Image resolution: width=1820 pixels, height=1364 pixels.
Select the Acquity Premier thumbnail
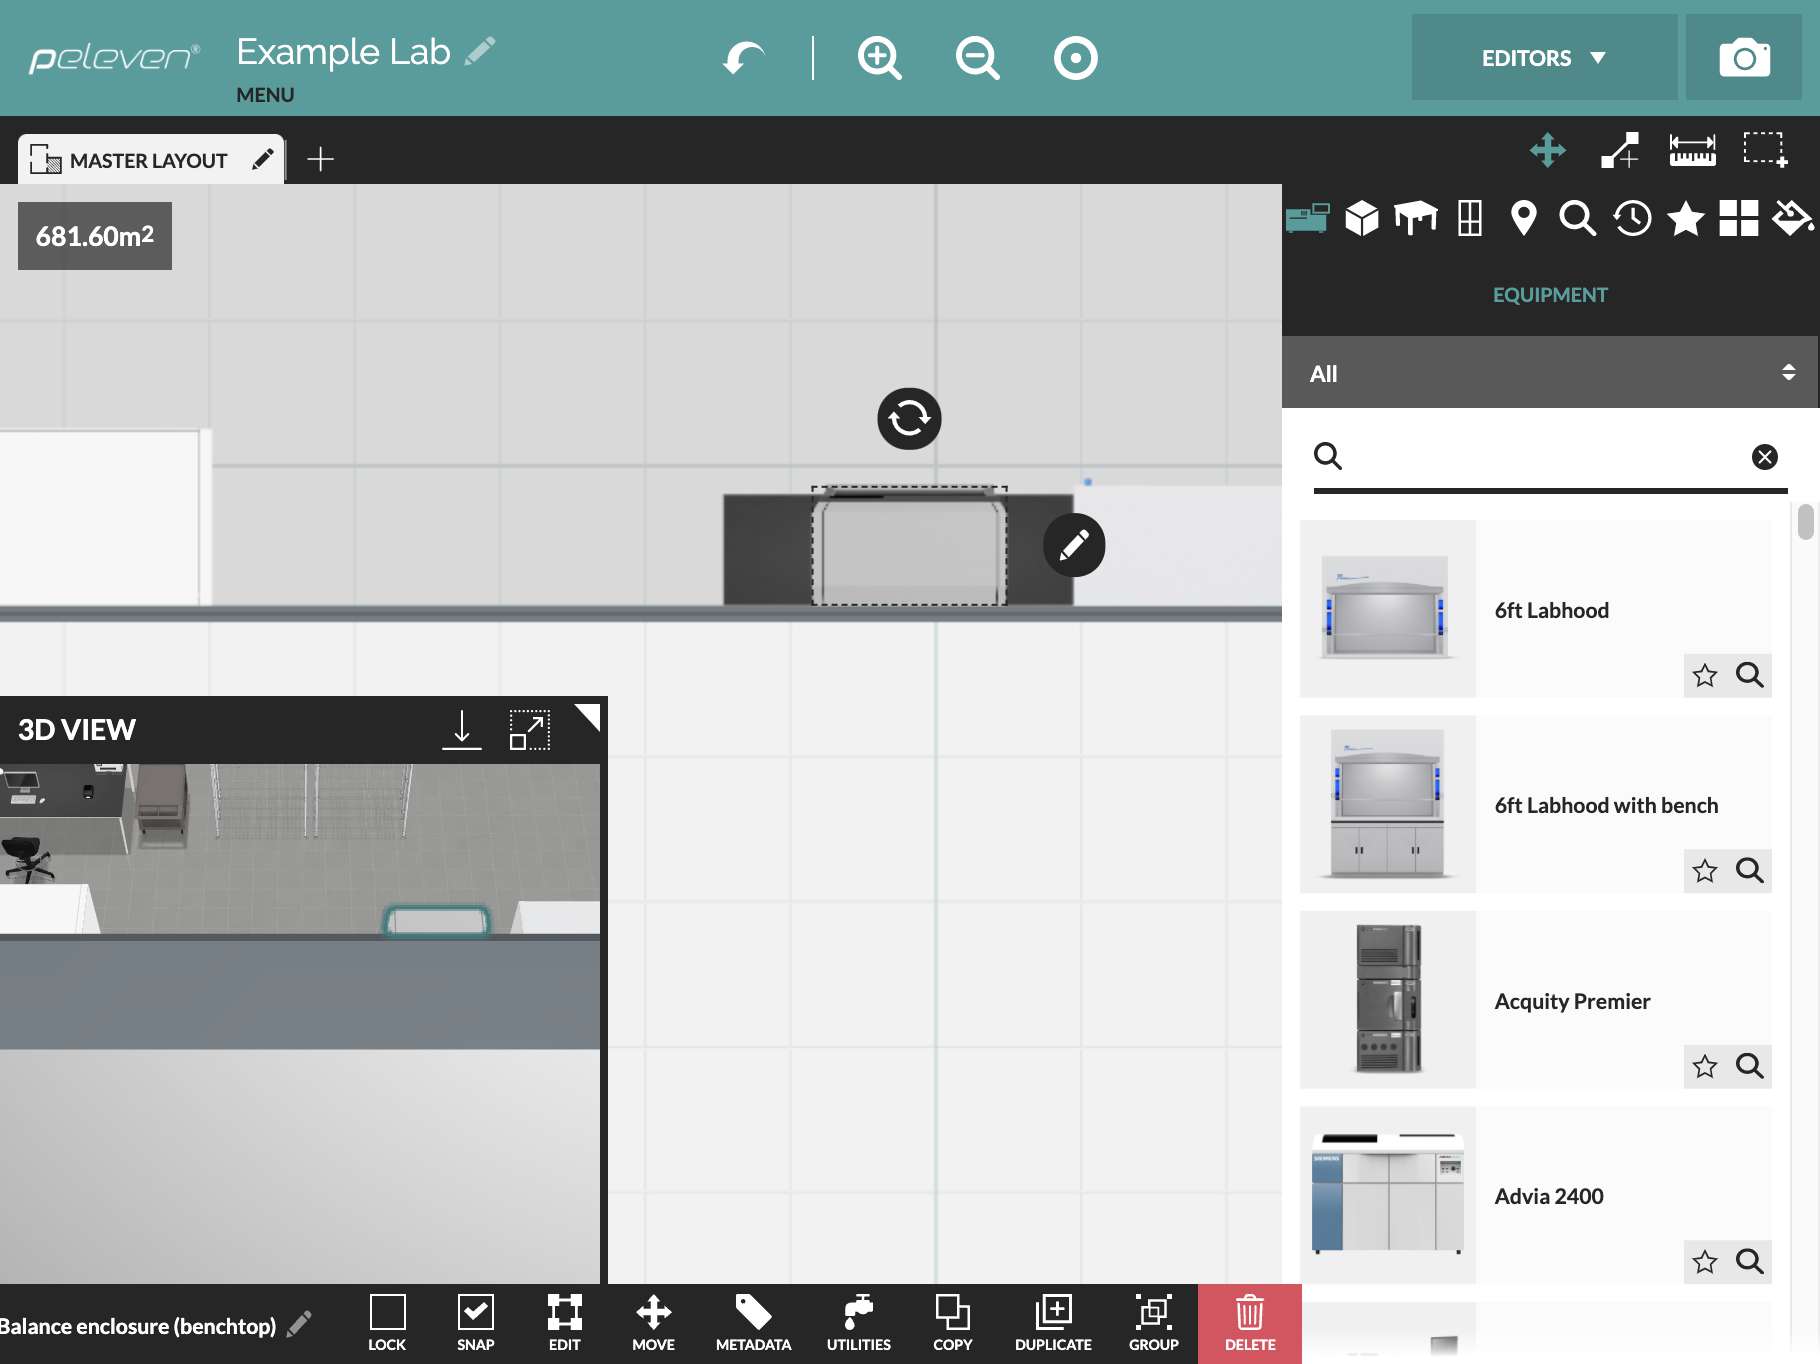click(x=1387, y=1000)
